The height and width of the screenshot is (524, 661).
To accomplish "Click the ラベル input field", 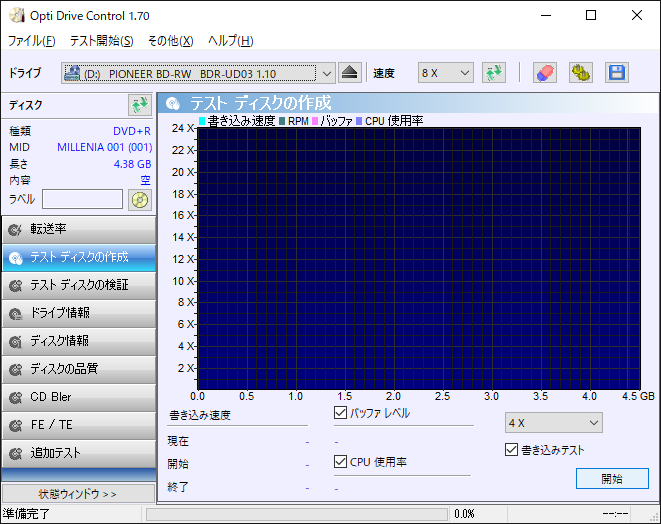I will pos(83,199).
